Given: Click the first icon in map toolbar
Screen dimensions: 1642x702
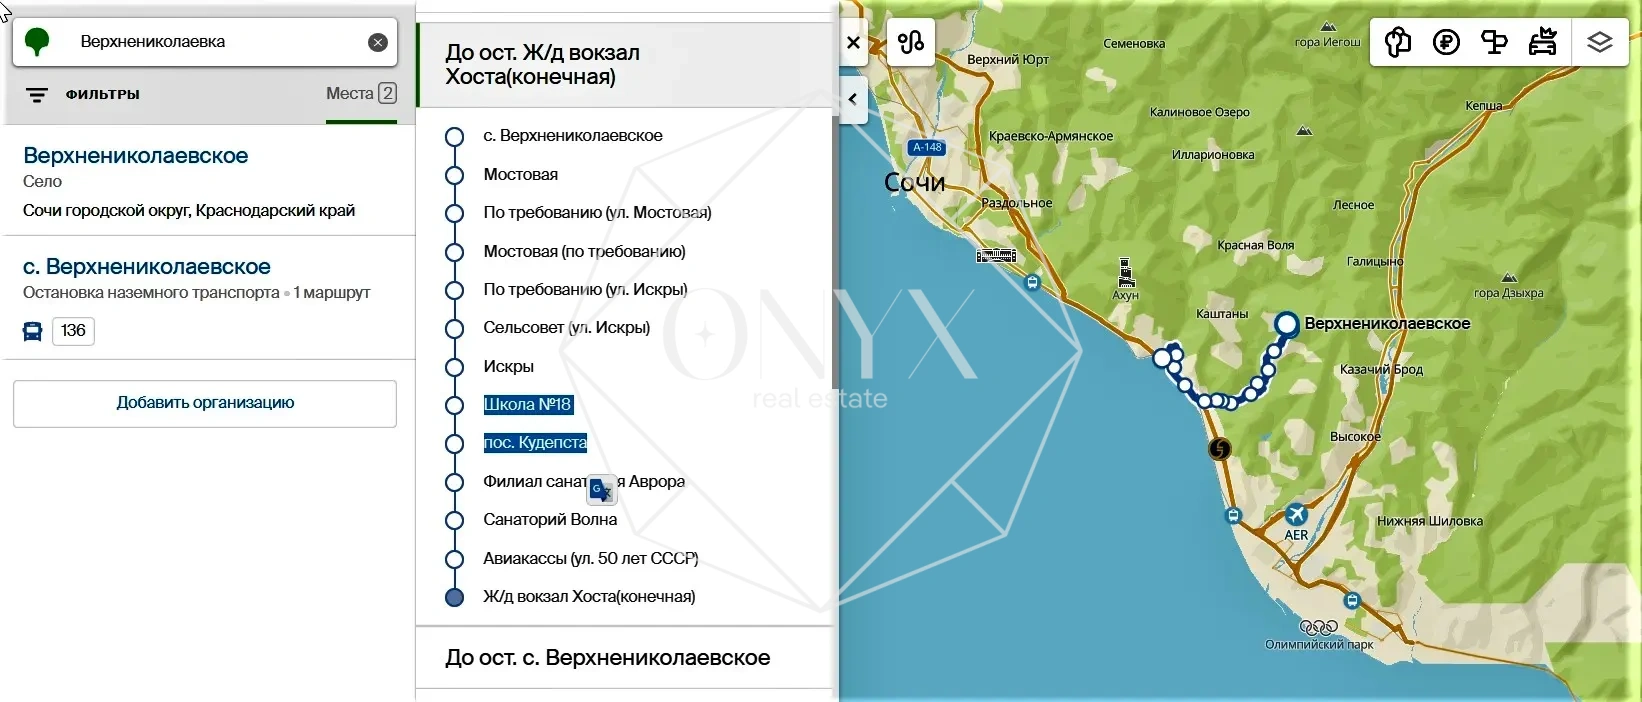Looking at the screenshot, I should click(x=1398, y=43).
